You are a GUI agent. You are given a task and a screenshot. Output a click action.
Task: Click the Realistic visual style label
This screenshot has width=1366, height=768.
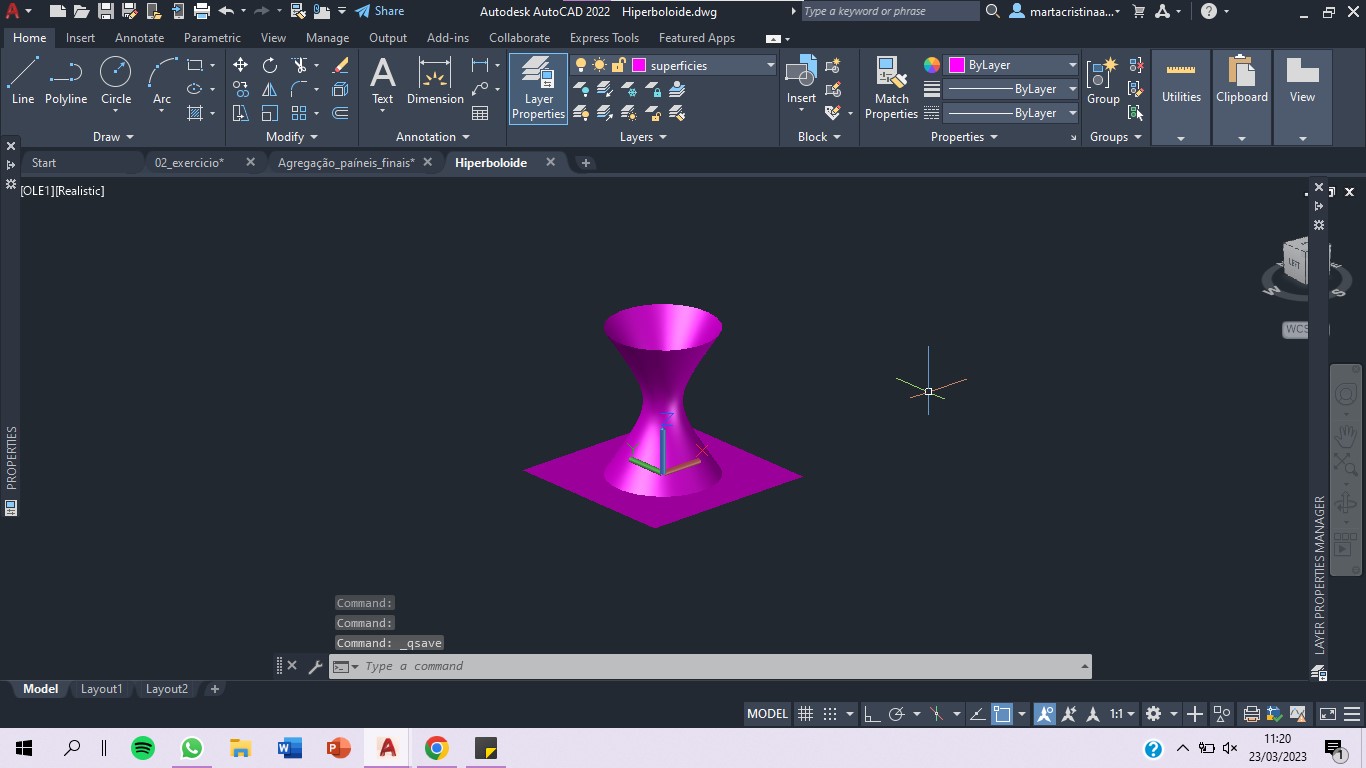(x=80, y=190)
